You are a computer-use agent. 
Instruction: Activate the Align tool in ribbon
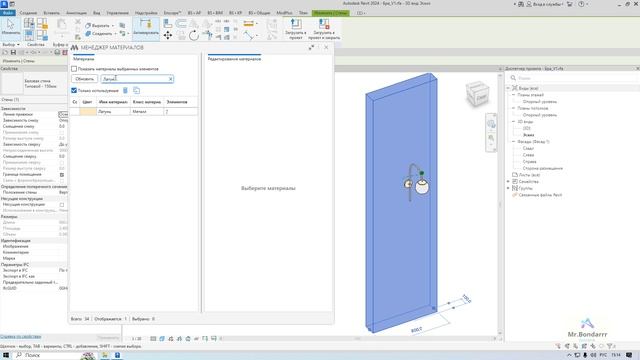pos(168,24)
